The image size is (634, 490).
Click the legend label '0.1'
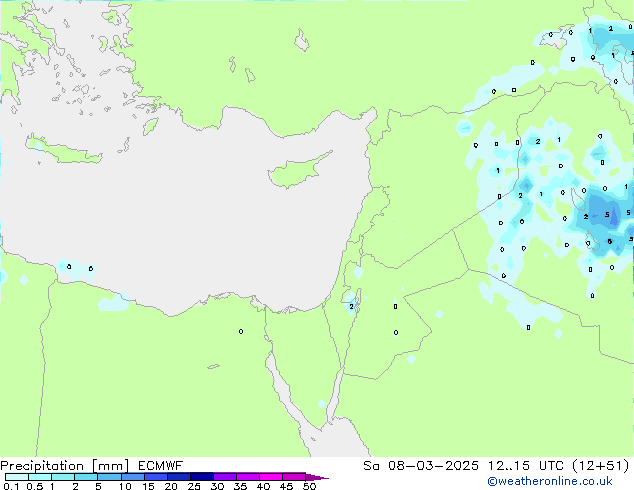11,486
